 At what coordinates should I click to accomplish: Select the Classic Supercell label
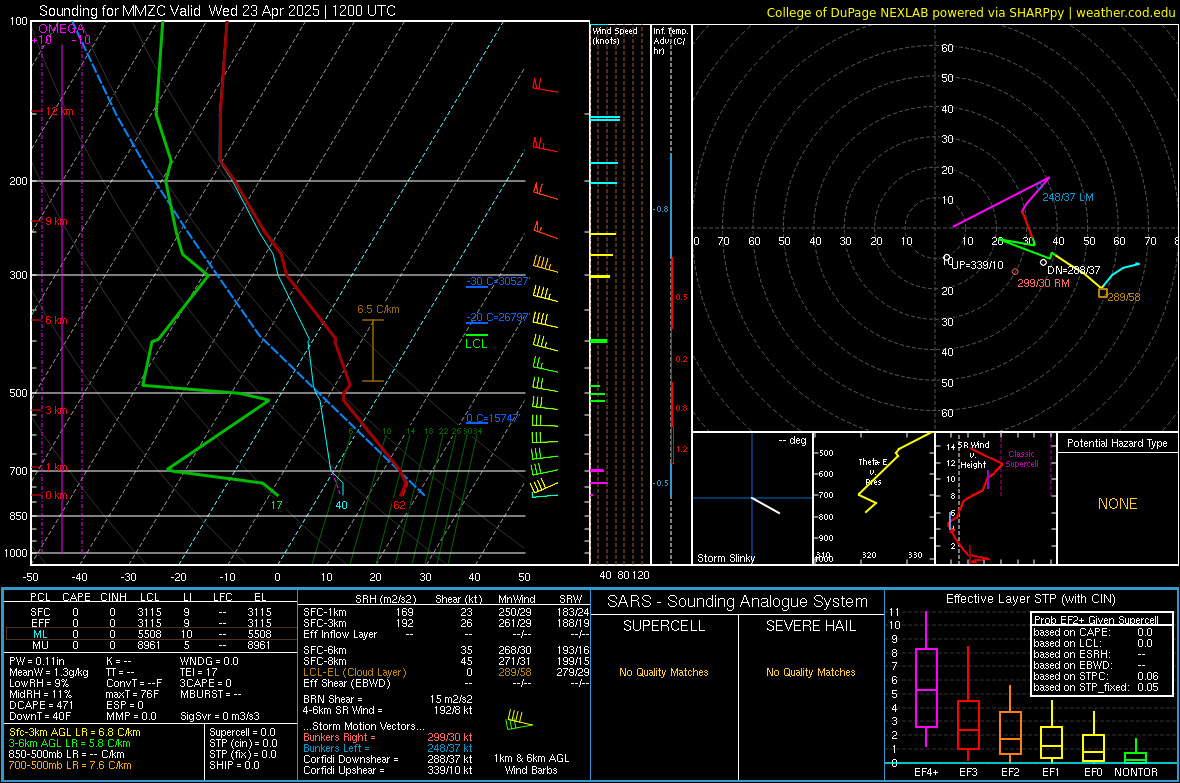[x=1021, y=459]
